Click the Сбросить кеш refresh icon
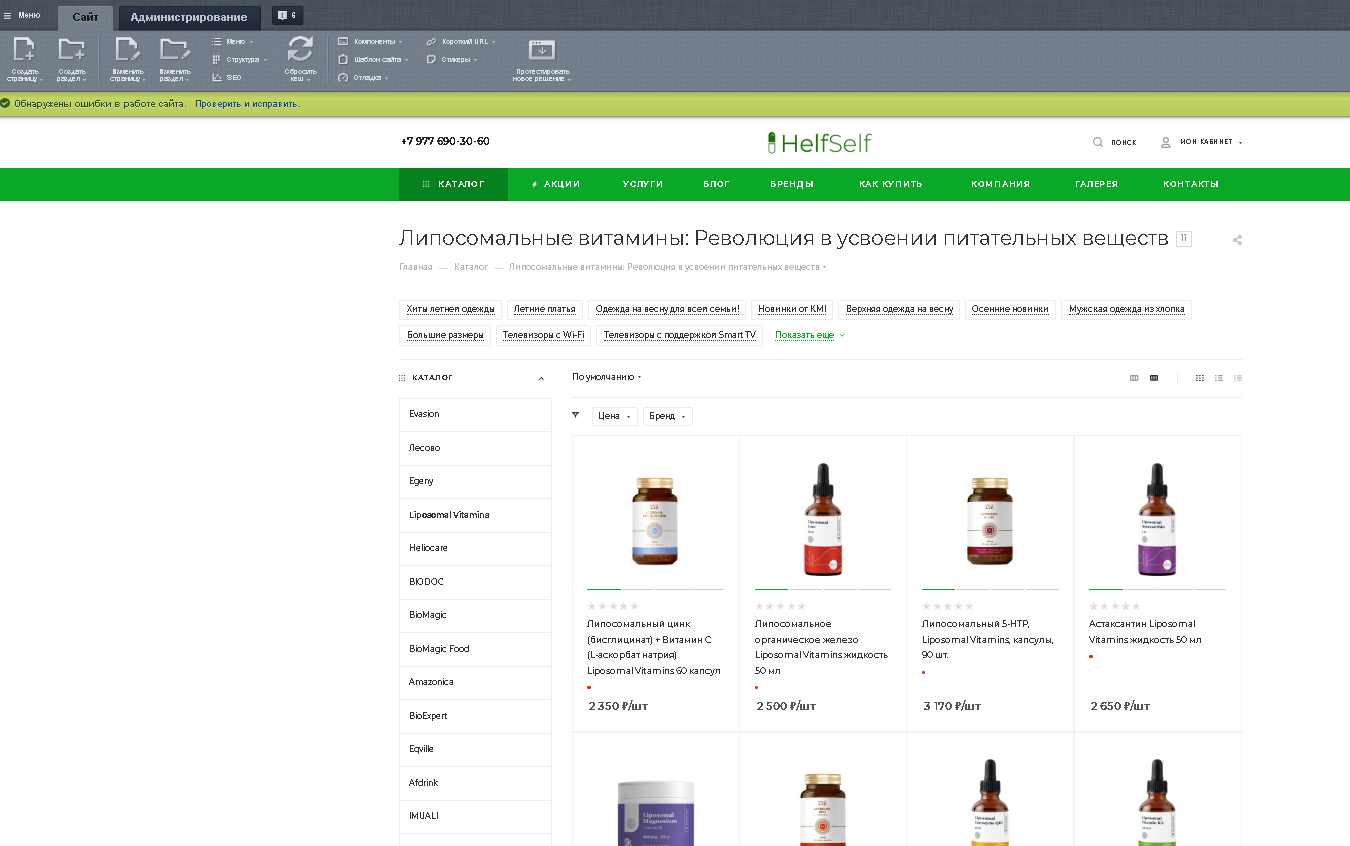 tap(300, 48)
